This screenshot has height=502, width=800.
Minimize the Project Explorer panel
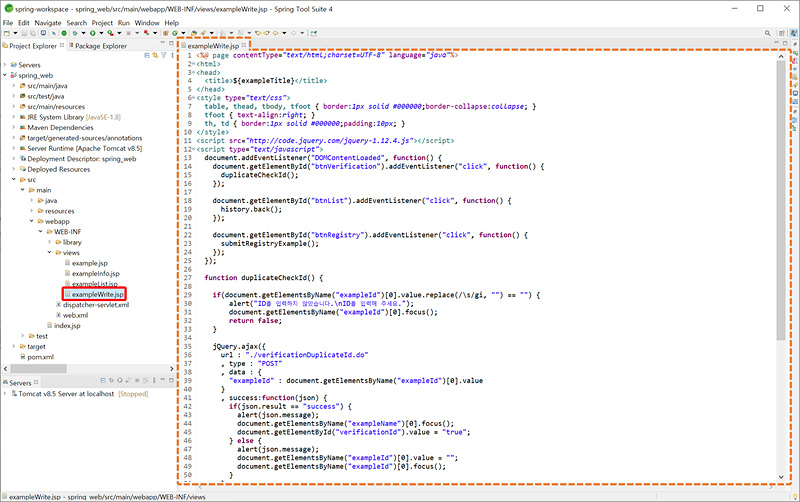(164, 43)
